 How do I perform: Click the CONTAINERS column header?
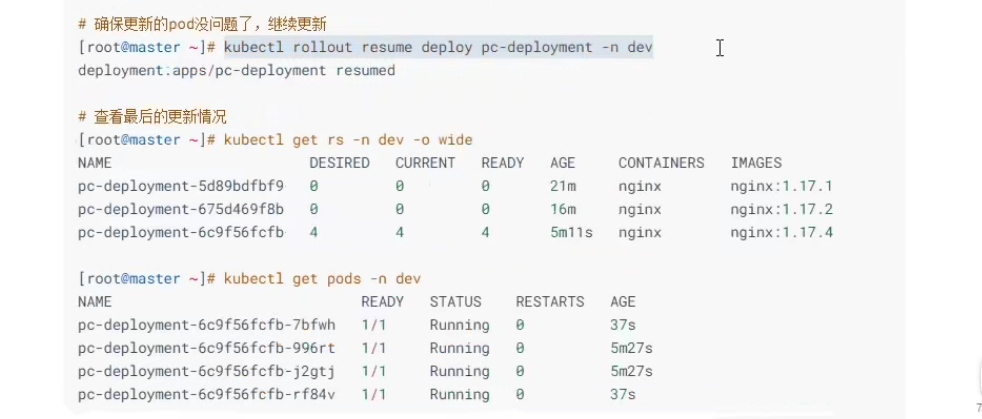click(661, 163)
